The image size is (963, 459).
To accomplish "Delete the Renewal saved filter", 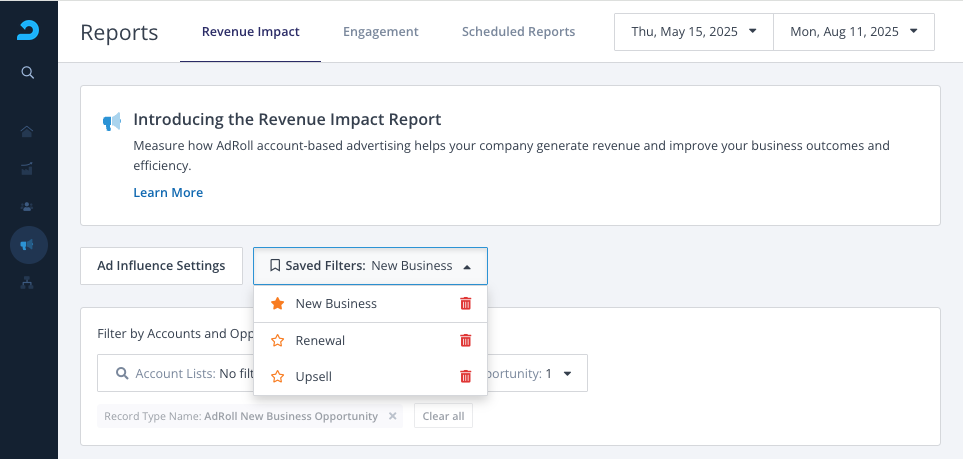I will [465, 340].
